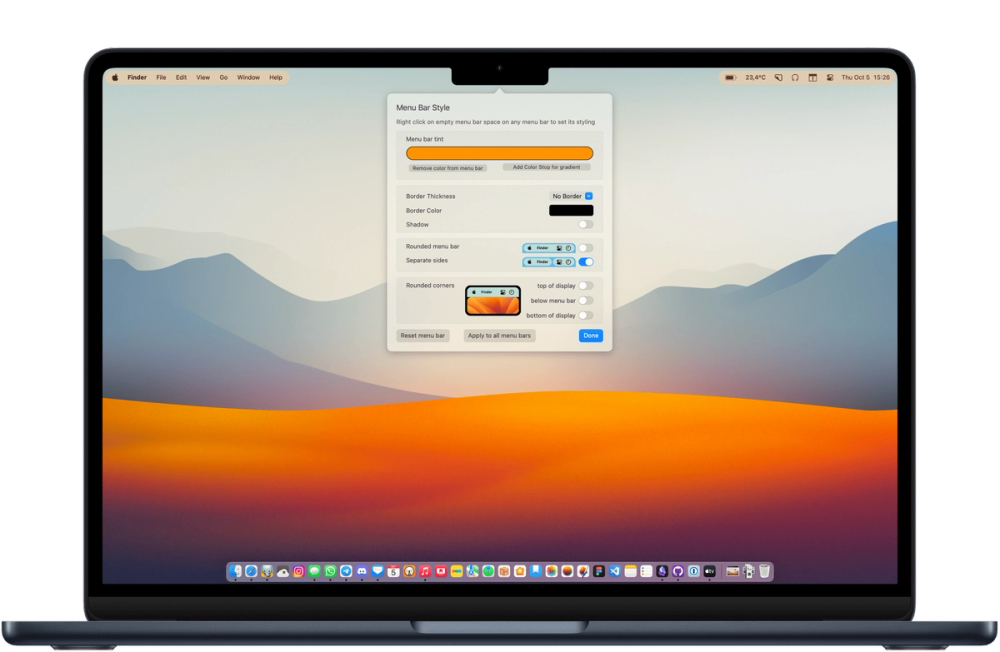Open the battery status icon
Viewport: 1000px width, 652px height.
(730, 77)
